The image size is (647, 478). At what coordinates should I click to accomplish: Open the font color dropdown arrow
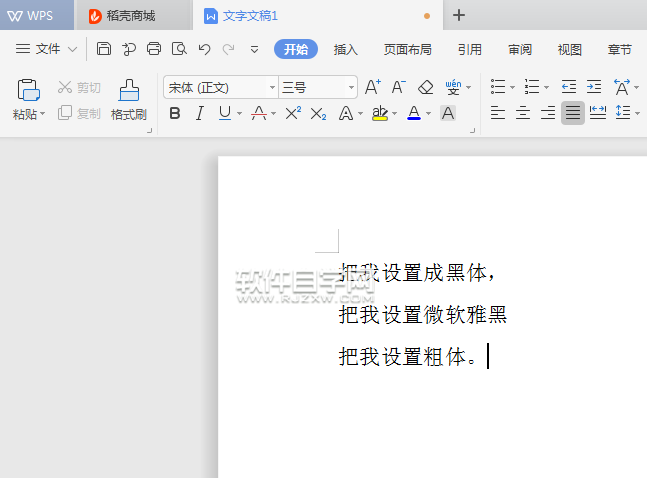coord(428,114)
